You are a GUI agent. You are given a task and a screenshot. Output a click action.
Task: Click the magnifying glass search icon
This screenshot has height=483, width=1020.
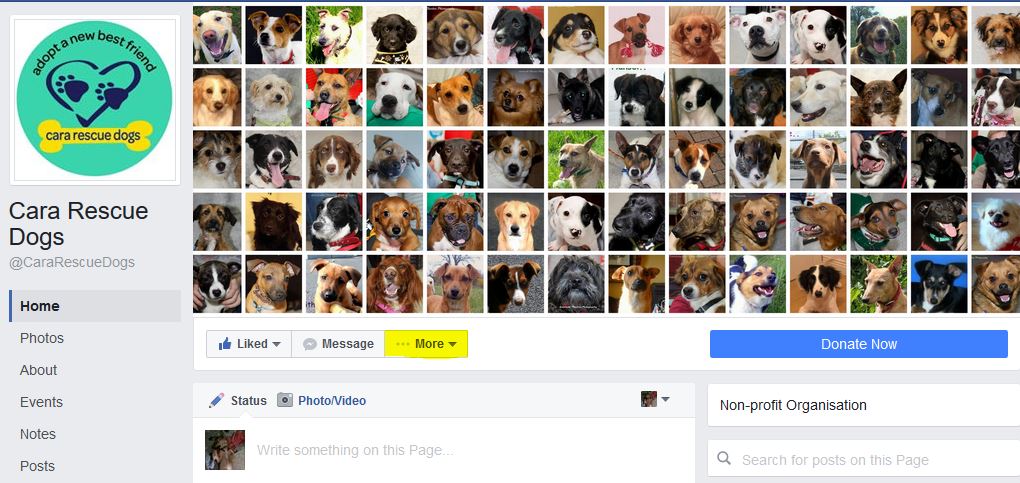(724, 459)
